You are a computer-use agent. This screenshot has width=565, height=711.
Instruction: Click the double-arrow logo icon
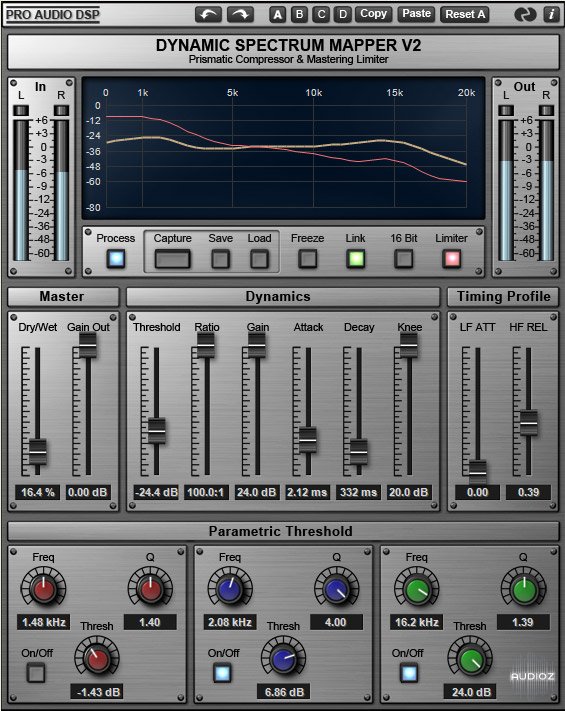click(525, 15)
